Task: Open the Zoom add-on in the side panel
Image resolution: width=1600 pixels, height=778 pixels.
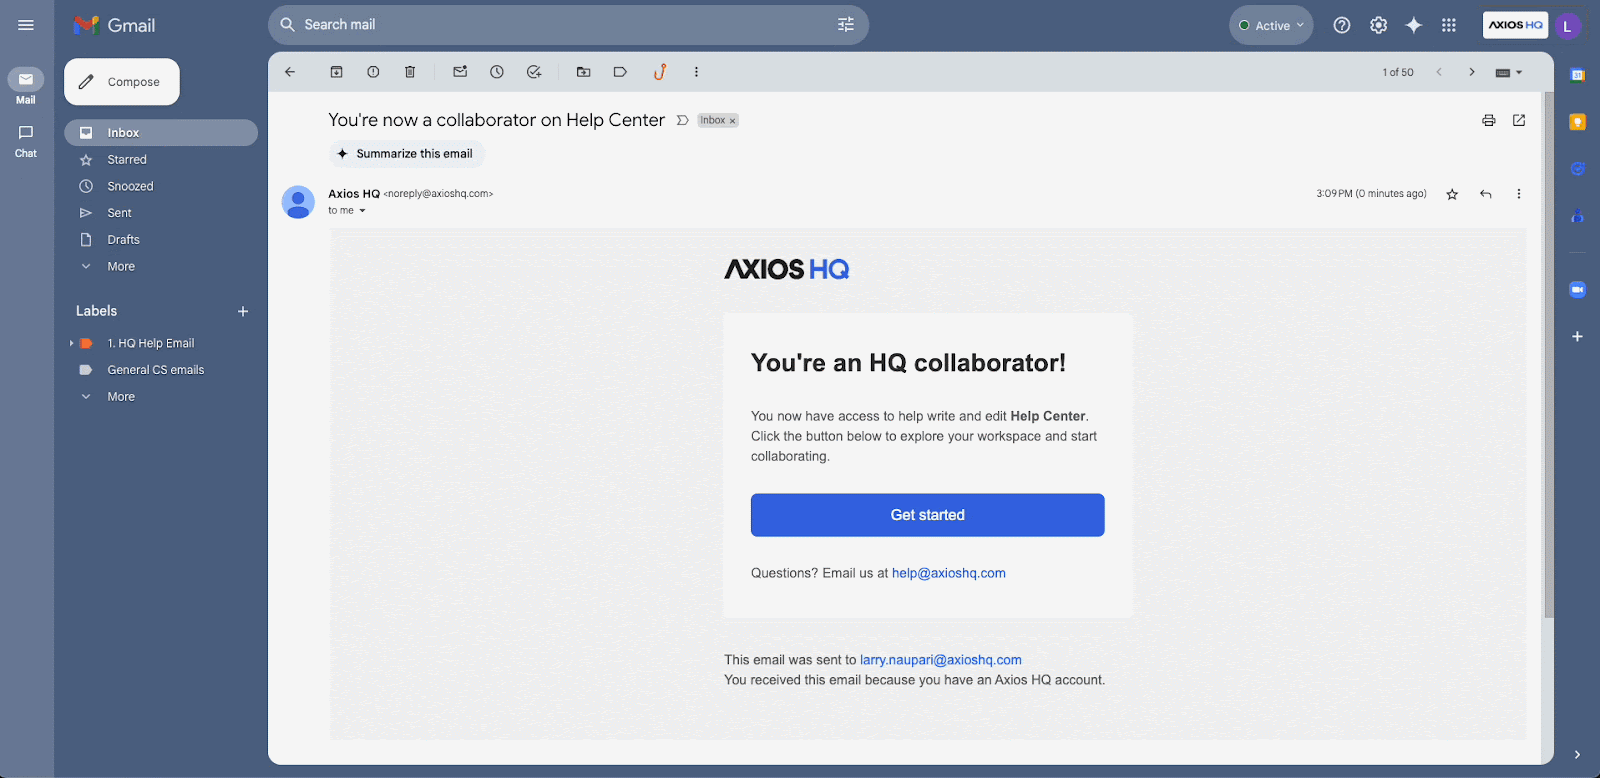Action: point(1577,290)
